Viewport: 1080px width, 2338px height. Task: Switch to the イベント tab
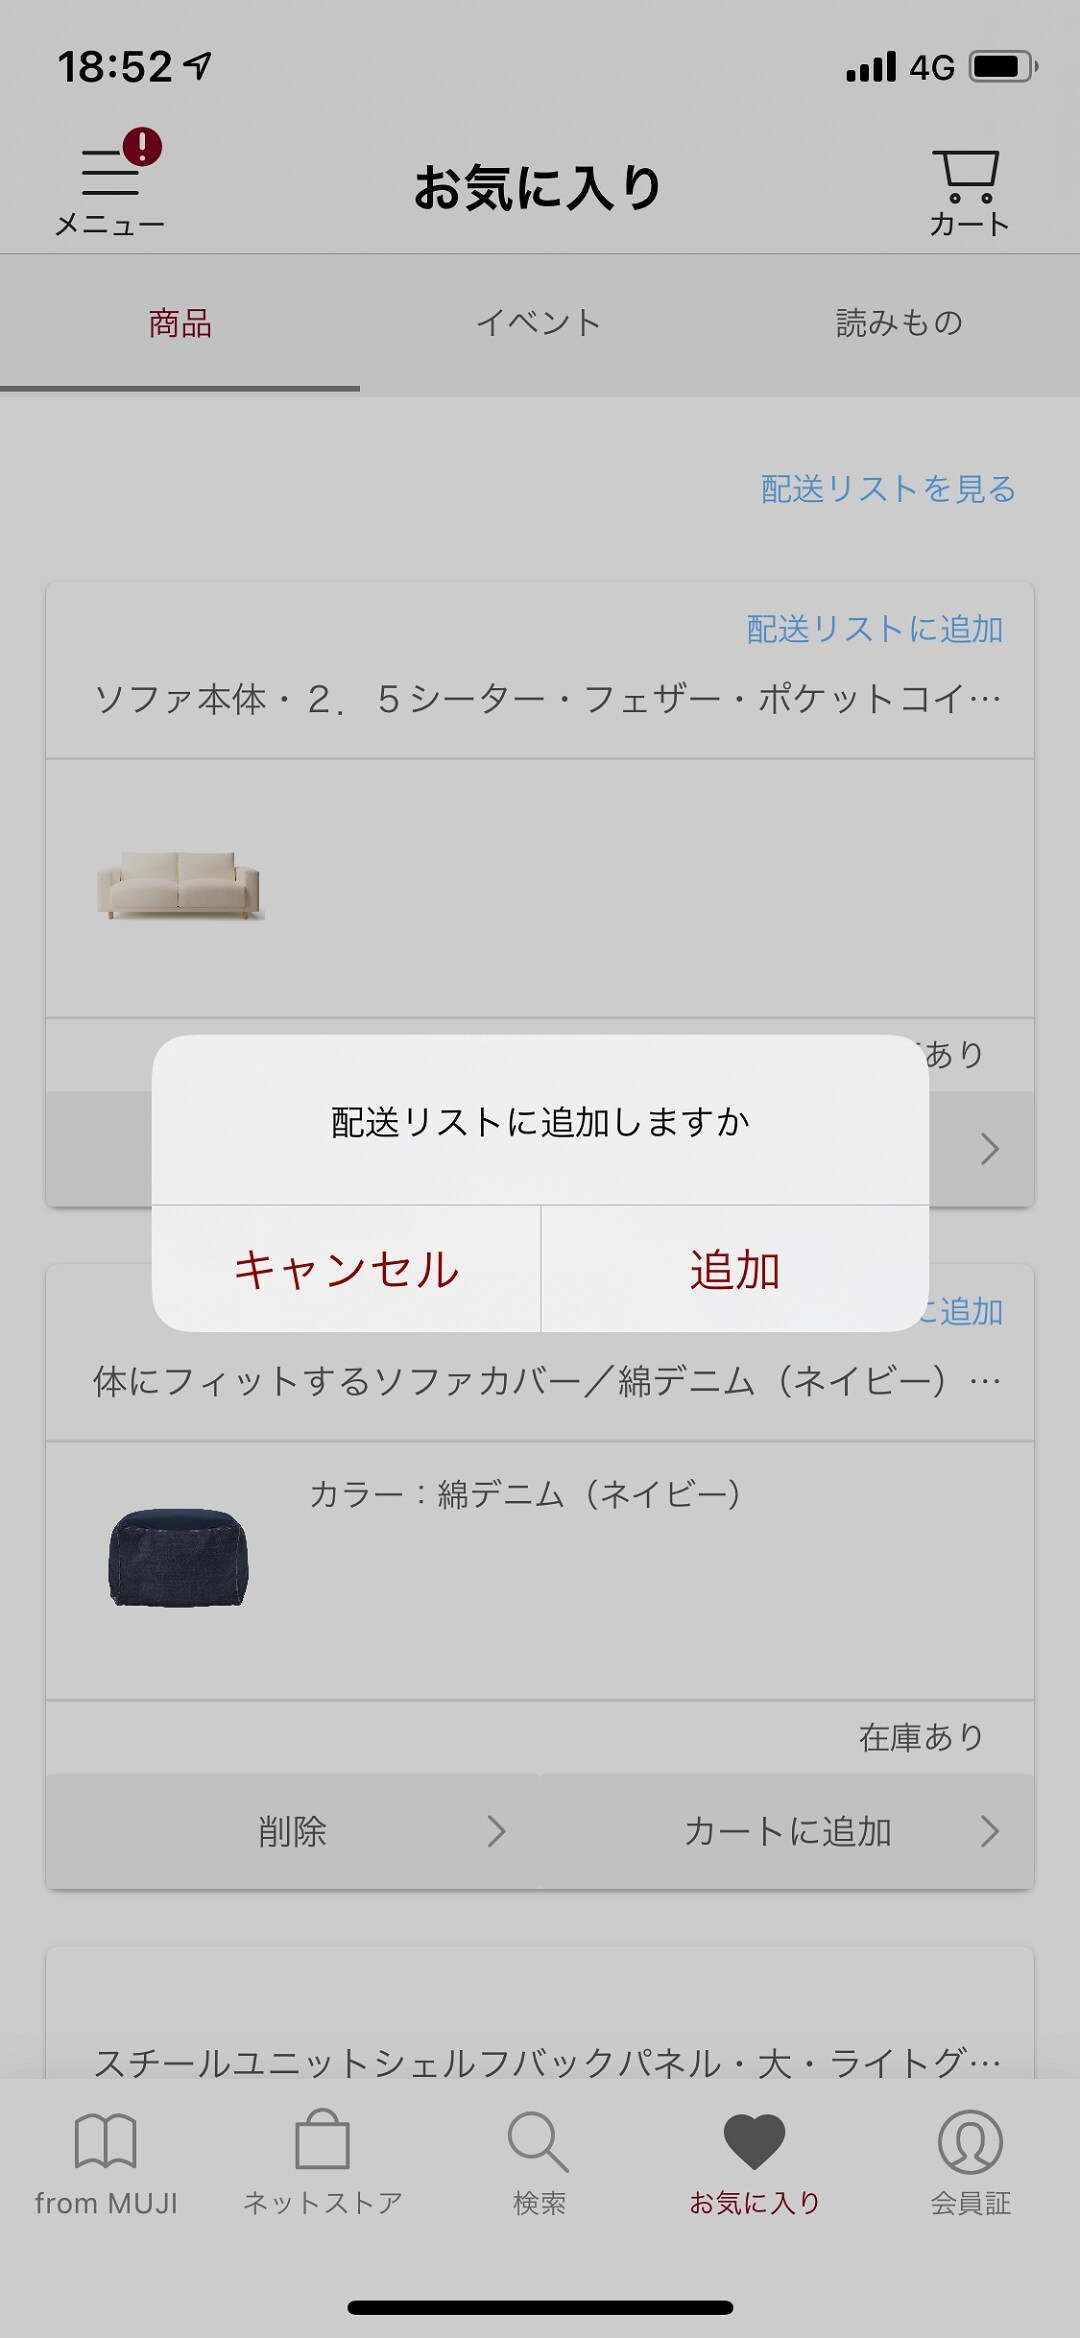539,323
